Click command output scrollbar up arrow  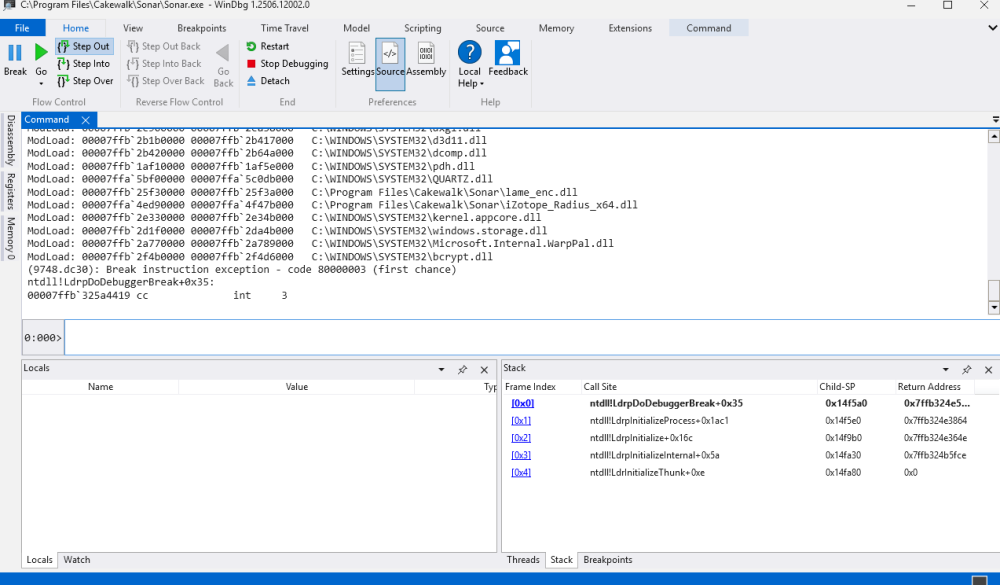(x=994, y=137)
